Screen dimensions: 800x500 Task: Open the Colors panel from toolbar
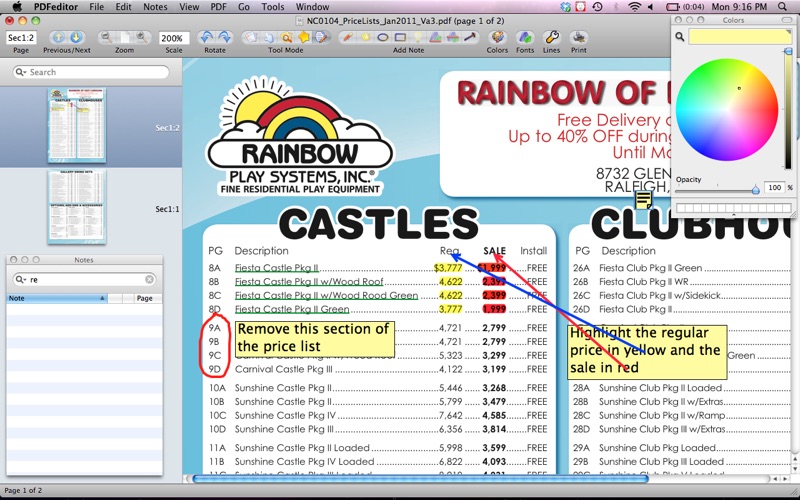497,37
